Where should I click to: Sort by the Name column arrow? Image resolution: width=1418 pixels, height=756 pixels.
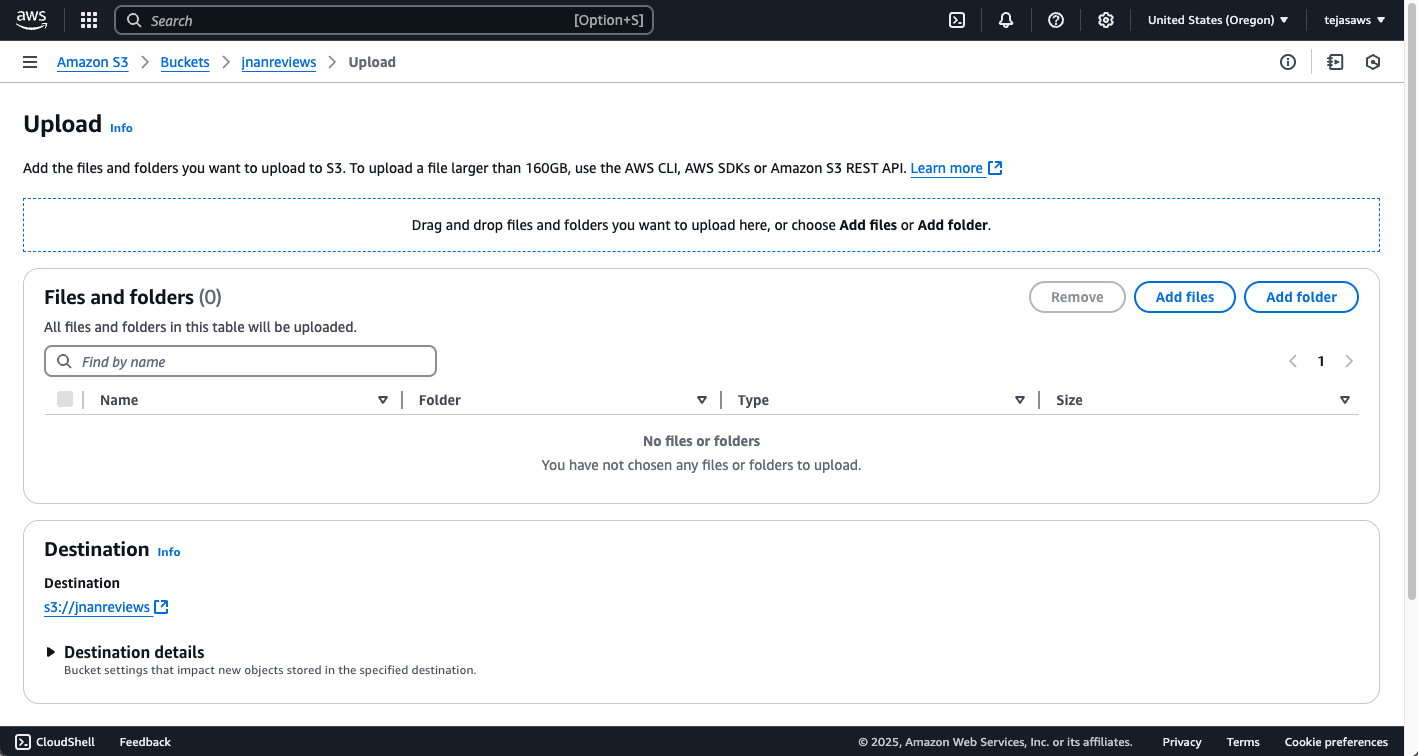pos(382,400)
